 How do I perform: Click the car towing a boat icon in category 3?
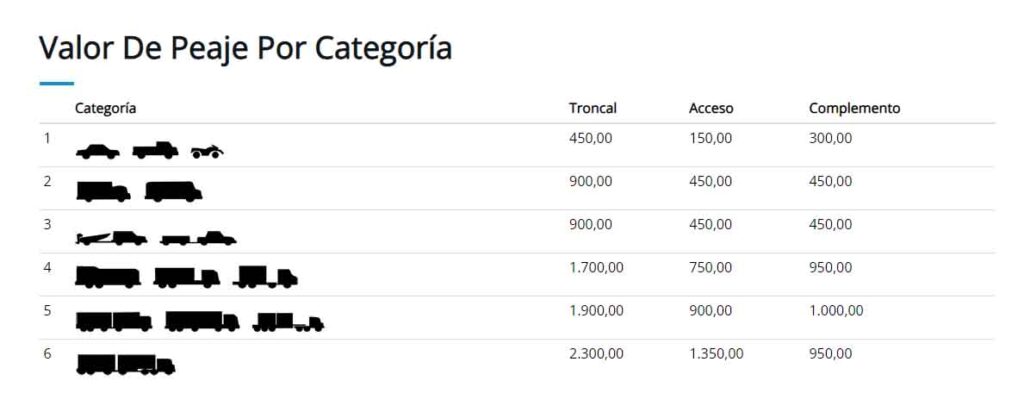click(x=112, y=238)
